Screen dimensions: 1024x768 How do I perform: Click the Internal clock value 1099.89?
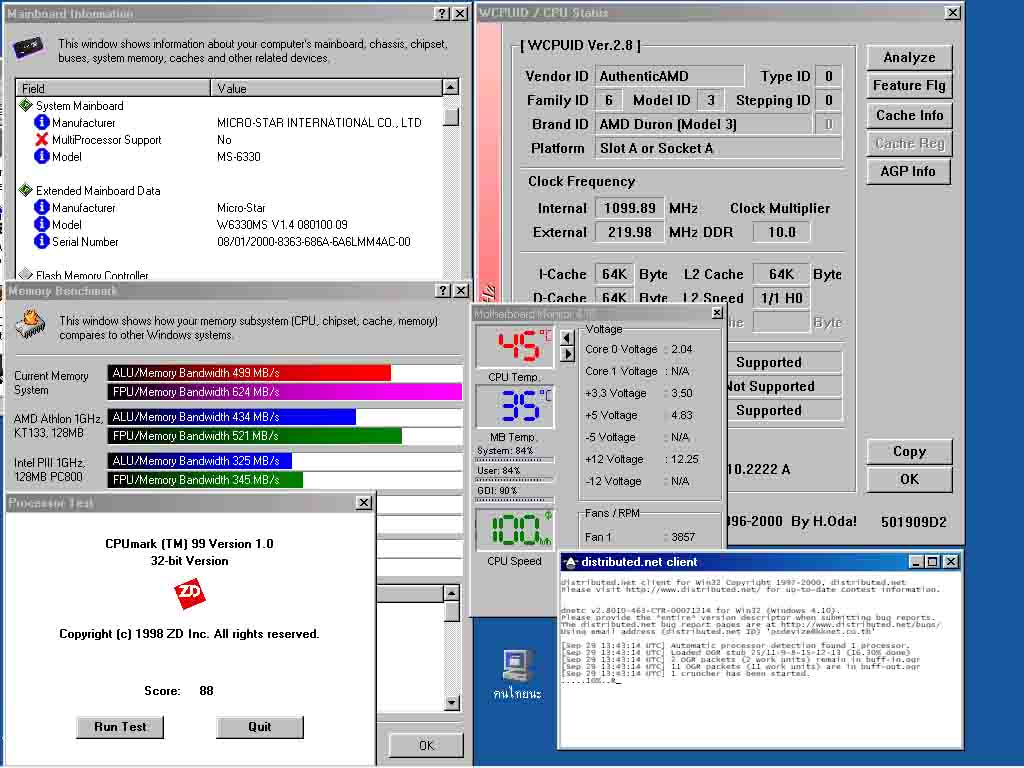[630, 208]
